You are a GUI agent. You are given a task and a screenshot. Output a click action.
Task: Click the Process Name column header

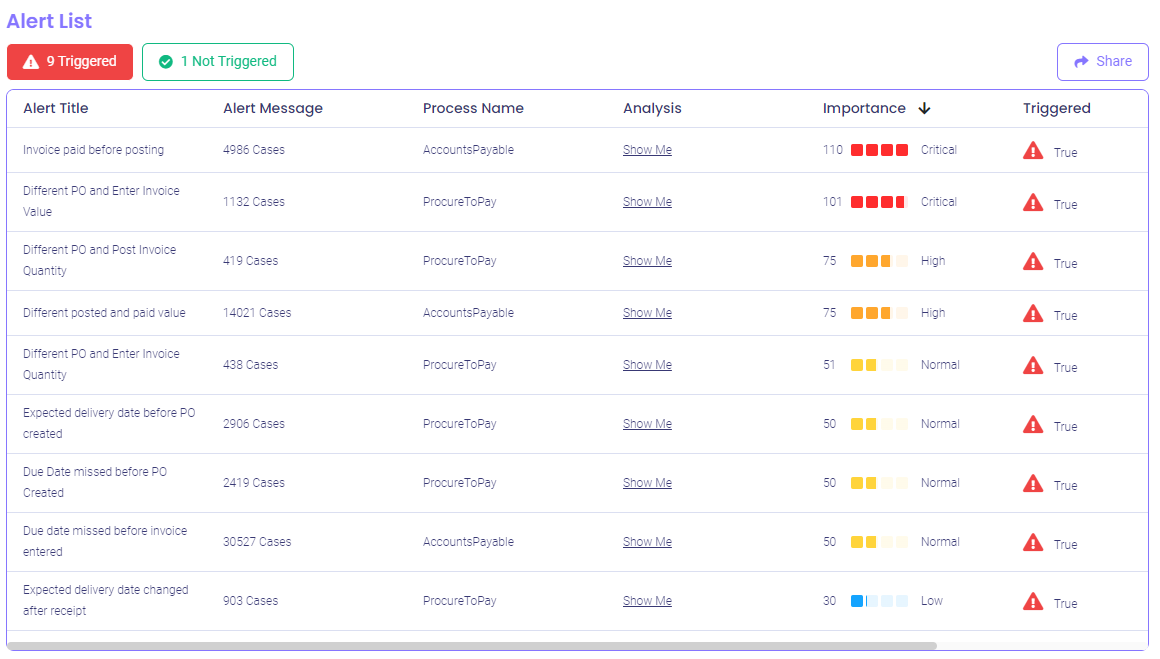tap(473, 108)
